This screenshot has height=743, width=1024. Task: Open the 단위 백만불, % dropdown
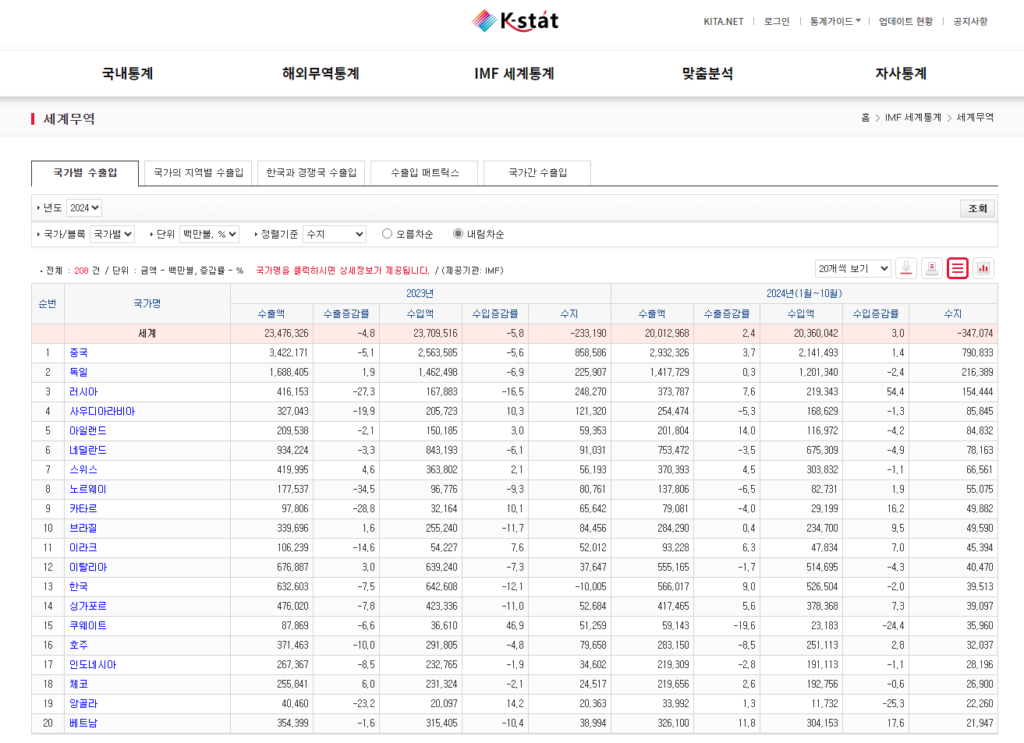point(209,234)
